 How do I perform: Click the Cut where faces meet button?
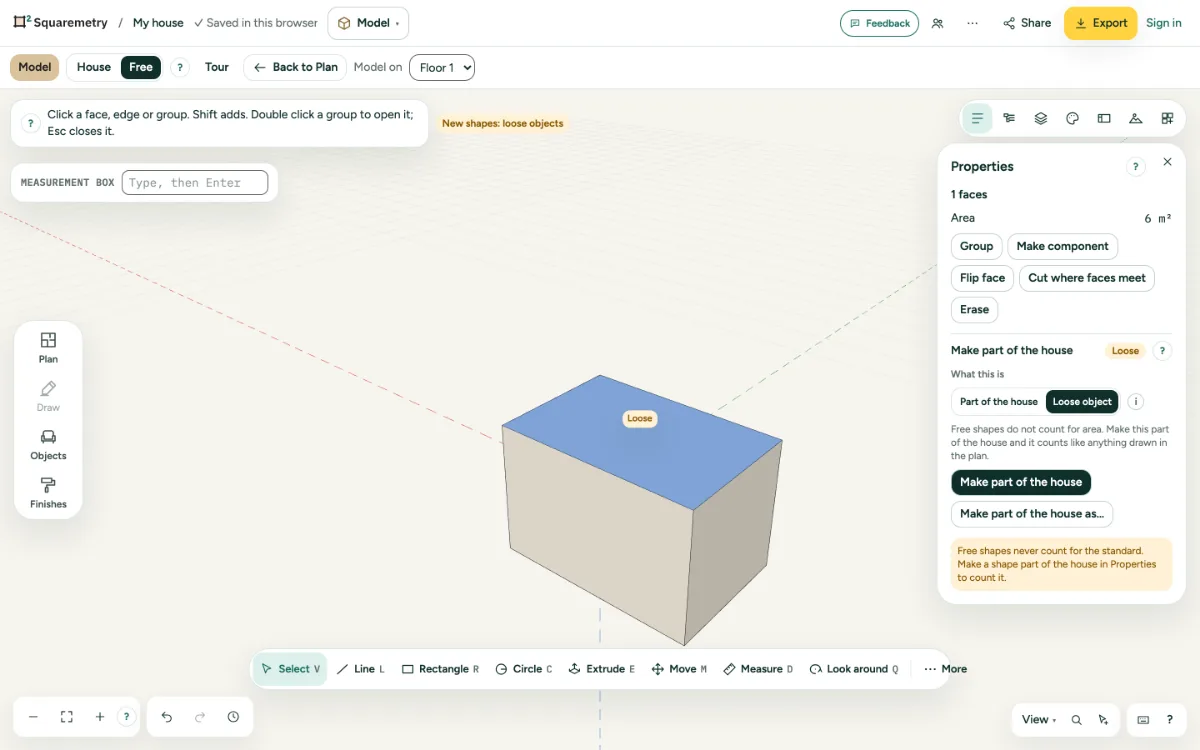click(1087, 278)
